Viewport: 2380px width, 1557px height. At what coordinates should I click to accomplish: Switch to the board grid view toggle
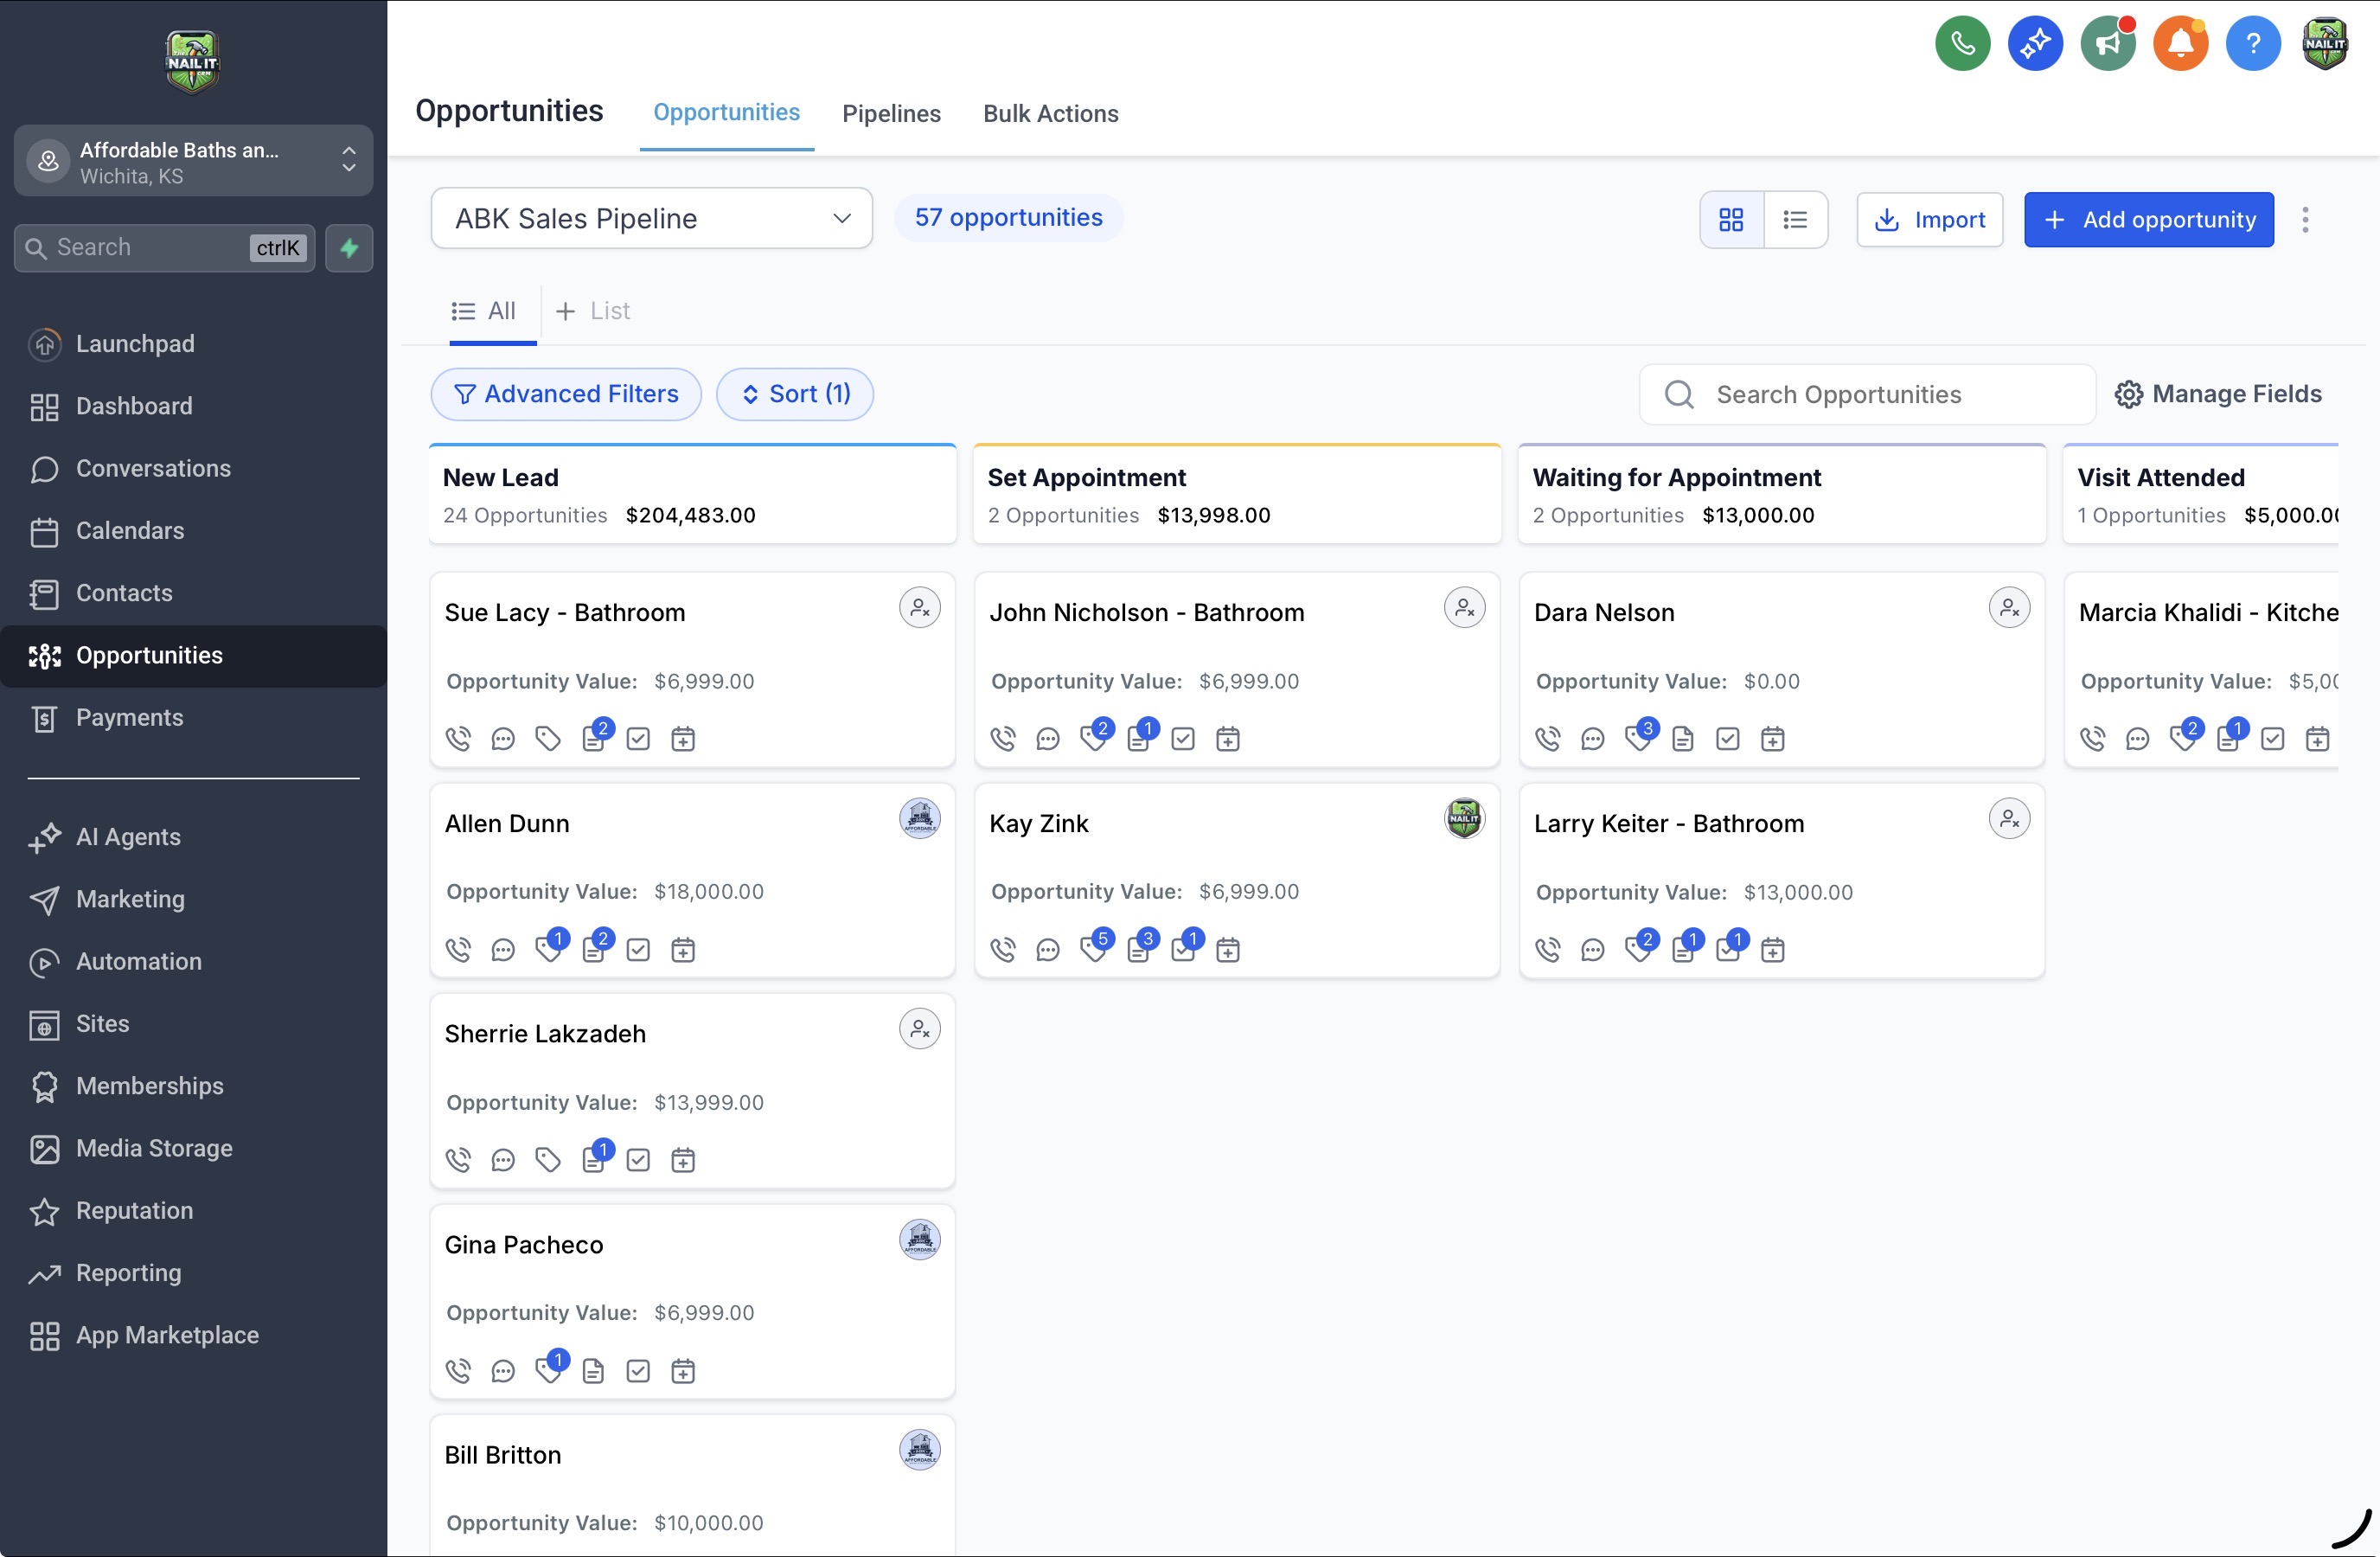click(x=1731, y=220)
